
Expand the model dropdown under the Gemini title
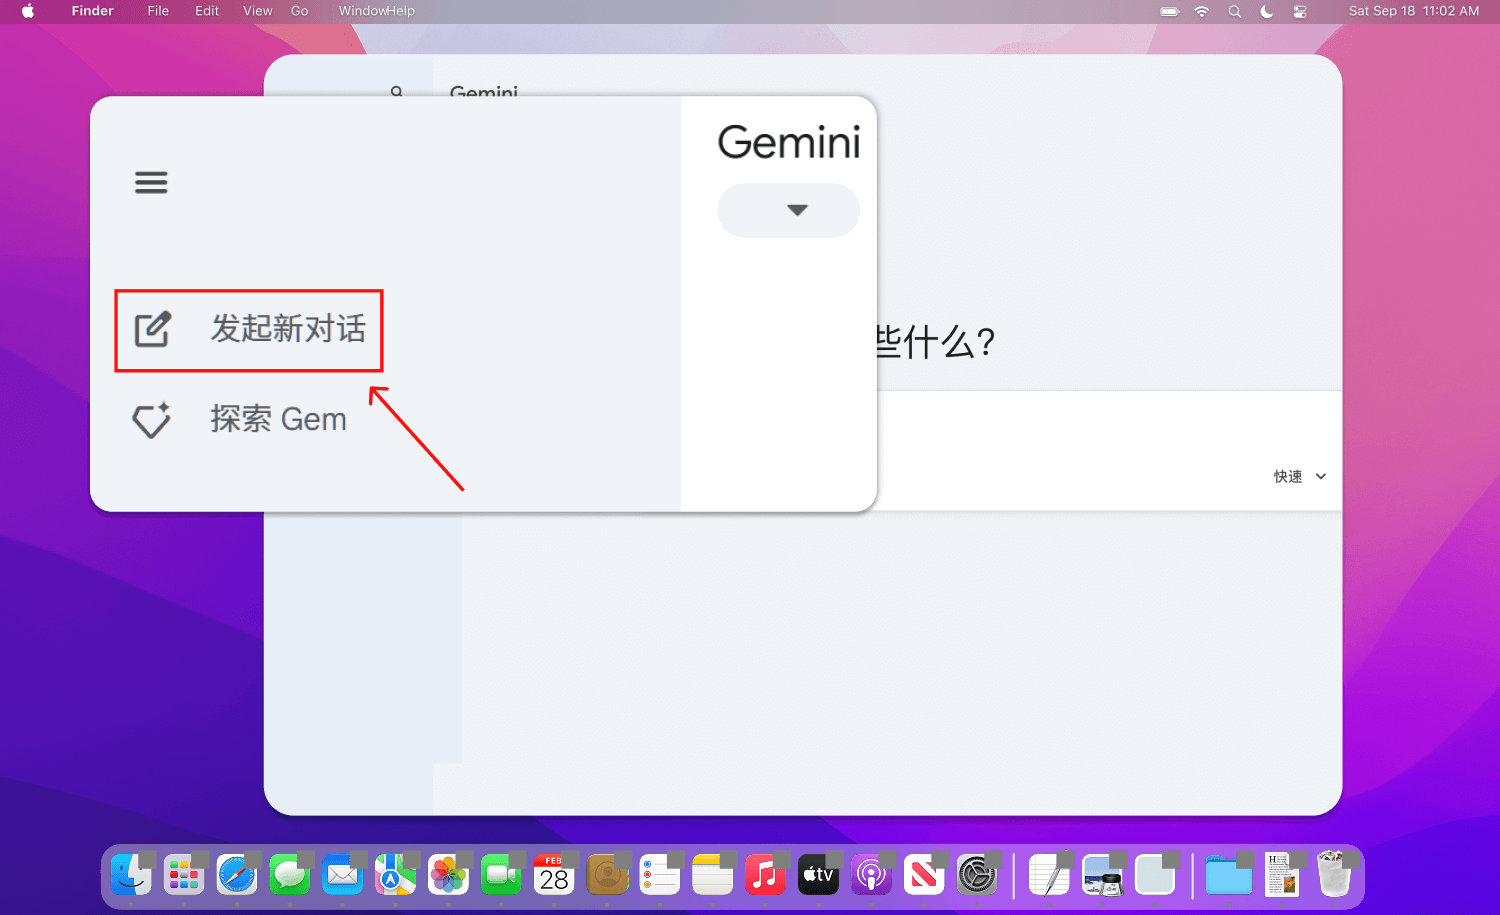788,210
